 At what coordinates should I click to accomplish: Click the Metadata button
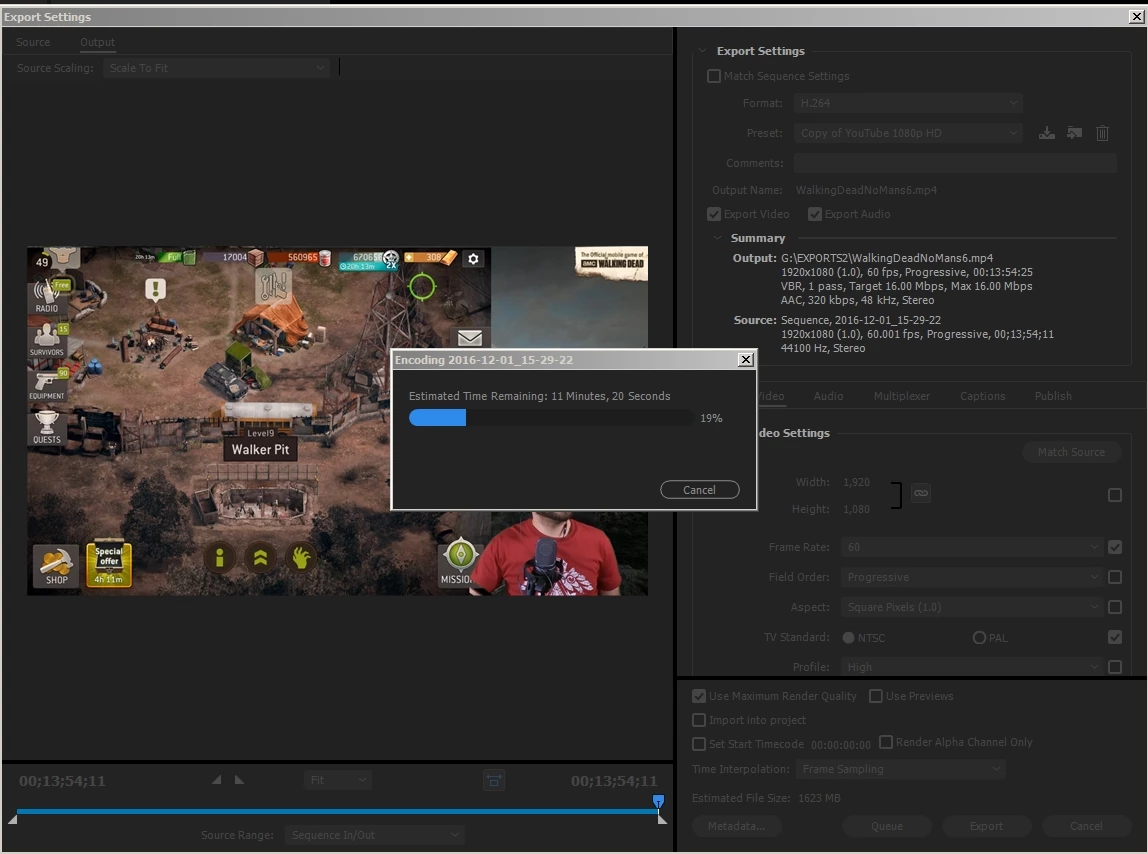[x=737, y=826]
